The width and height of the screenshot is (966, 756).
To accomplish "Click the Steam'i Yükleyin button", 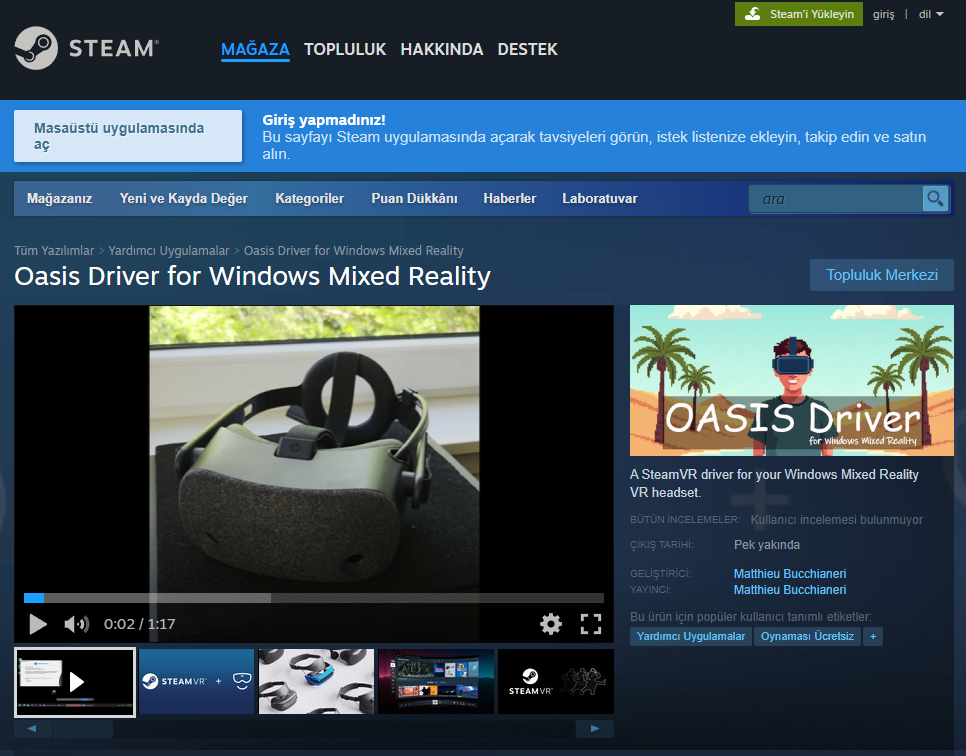I will tap(798, 14).
